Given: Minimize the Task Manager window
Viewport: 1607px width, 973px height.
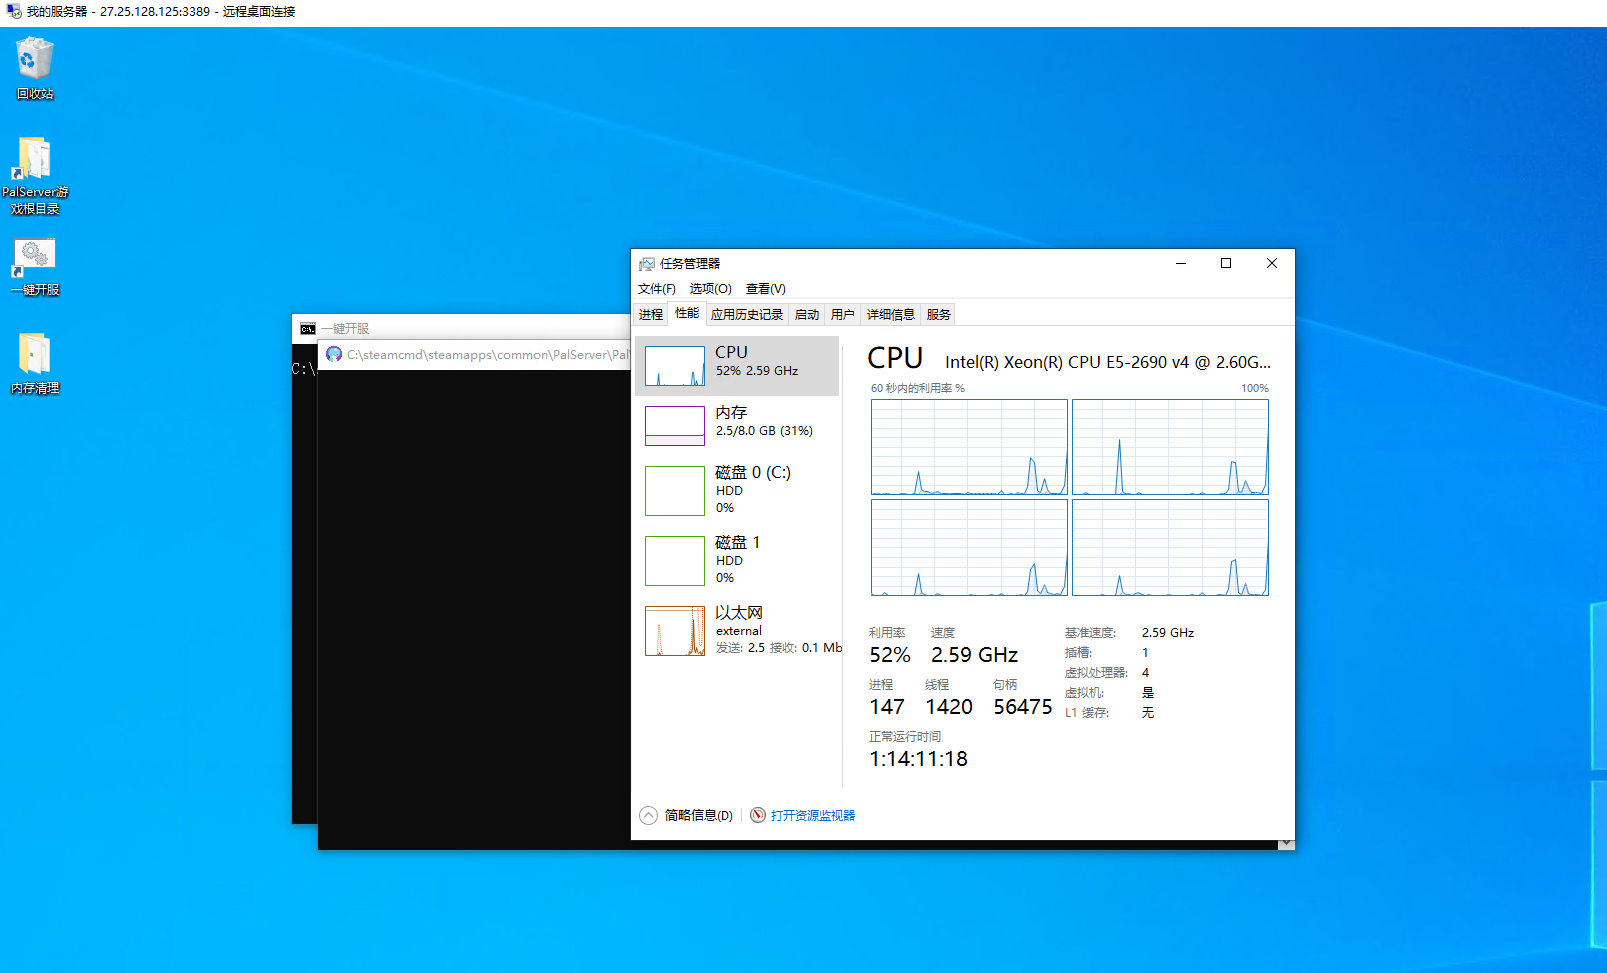Looking at the screenshot, I should click(x=1181, y=264).
